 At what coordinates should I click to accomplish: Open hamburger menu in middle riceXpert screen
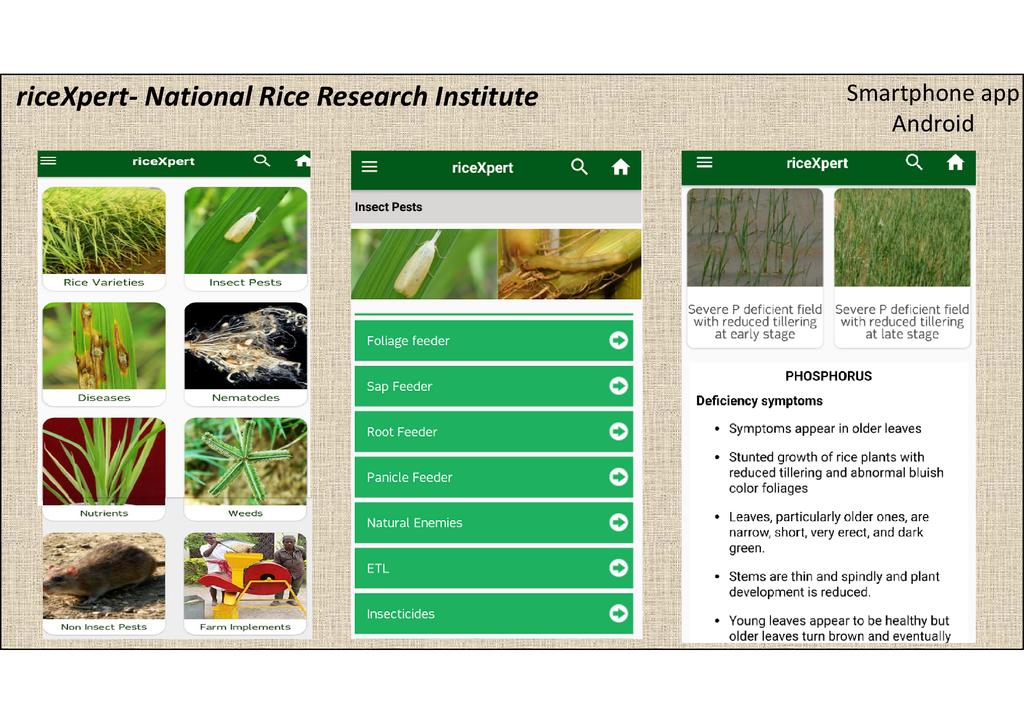(369, 167)
